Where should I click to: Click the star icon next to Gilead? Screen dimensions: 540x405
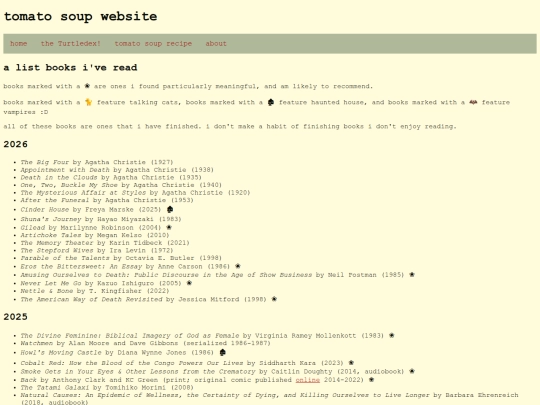pyautogui.click(x=169, y=227)
